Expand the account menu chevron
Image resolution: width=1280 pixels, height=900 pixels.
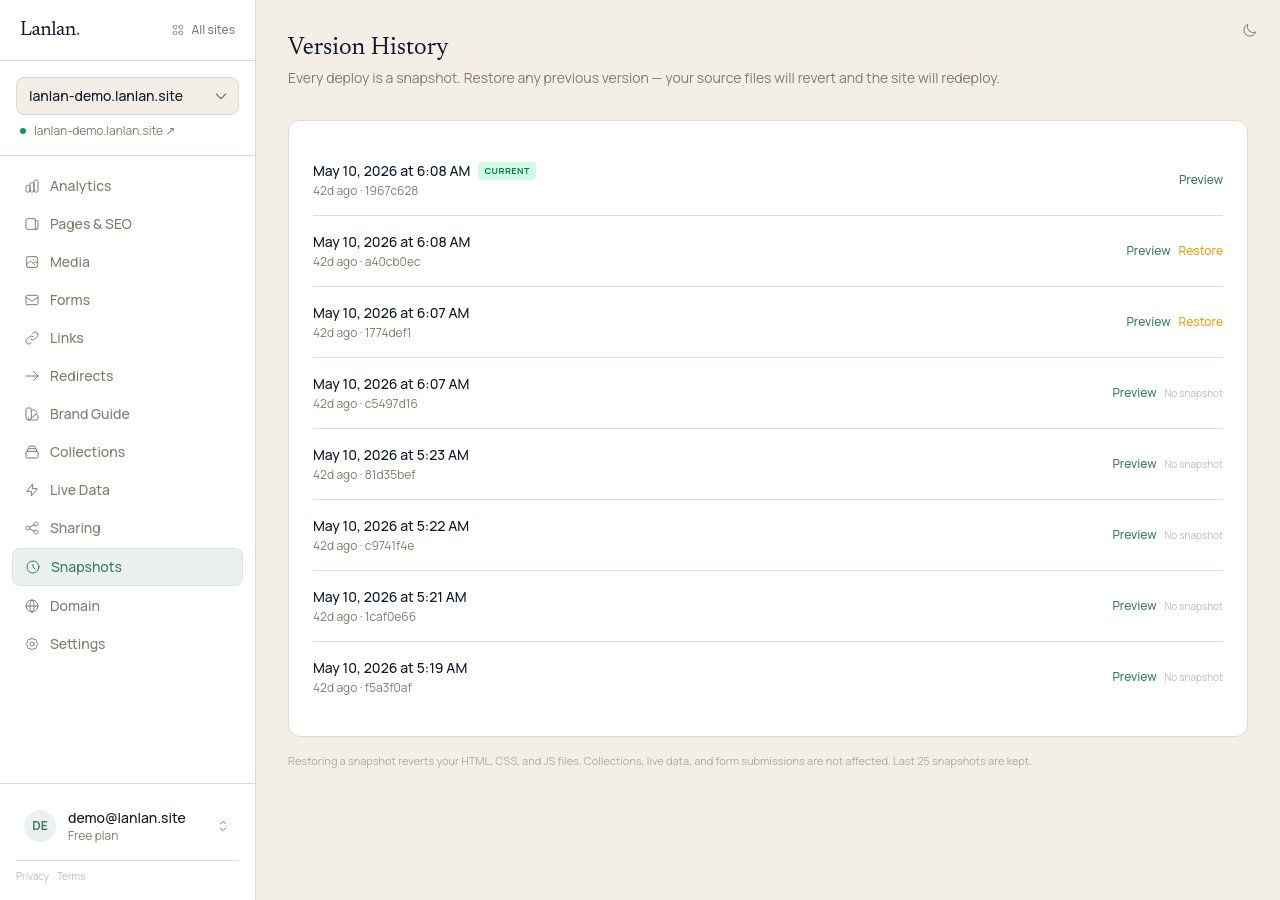223,826
